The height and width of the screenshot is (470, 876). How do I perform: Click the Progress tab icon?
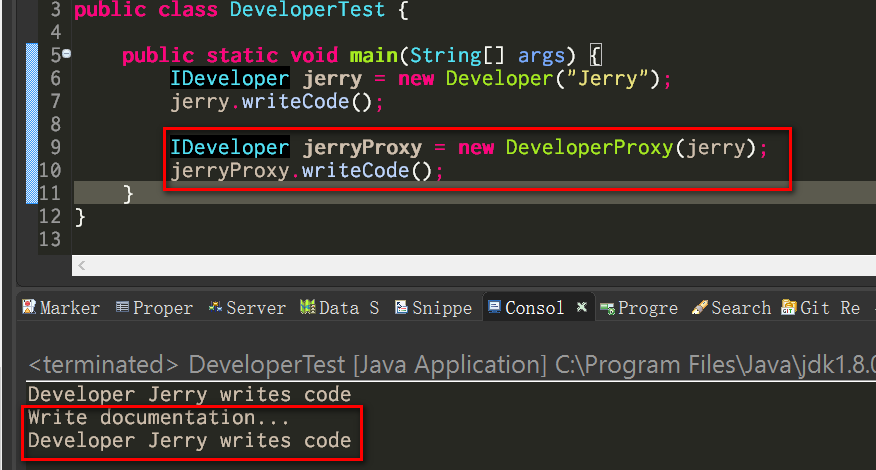(607, 308)
